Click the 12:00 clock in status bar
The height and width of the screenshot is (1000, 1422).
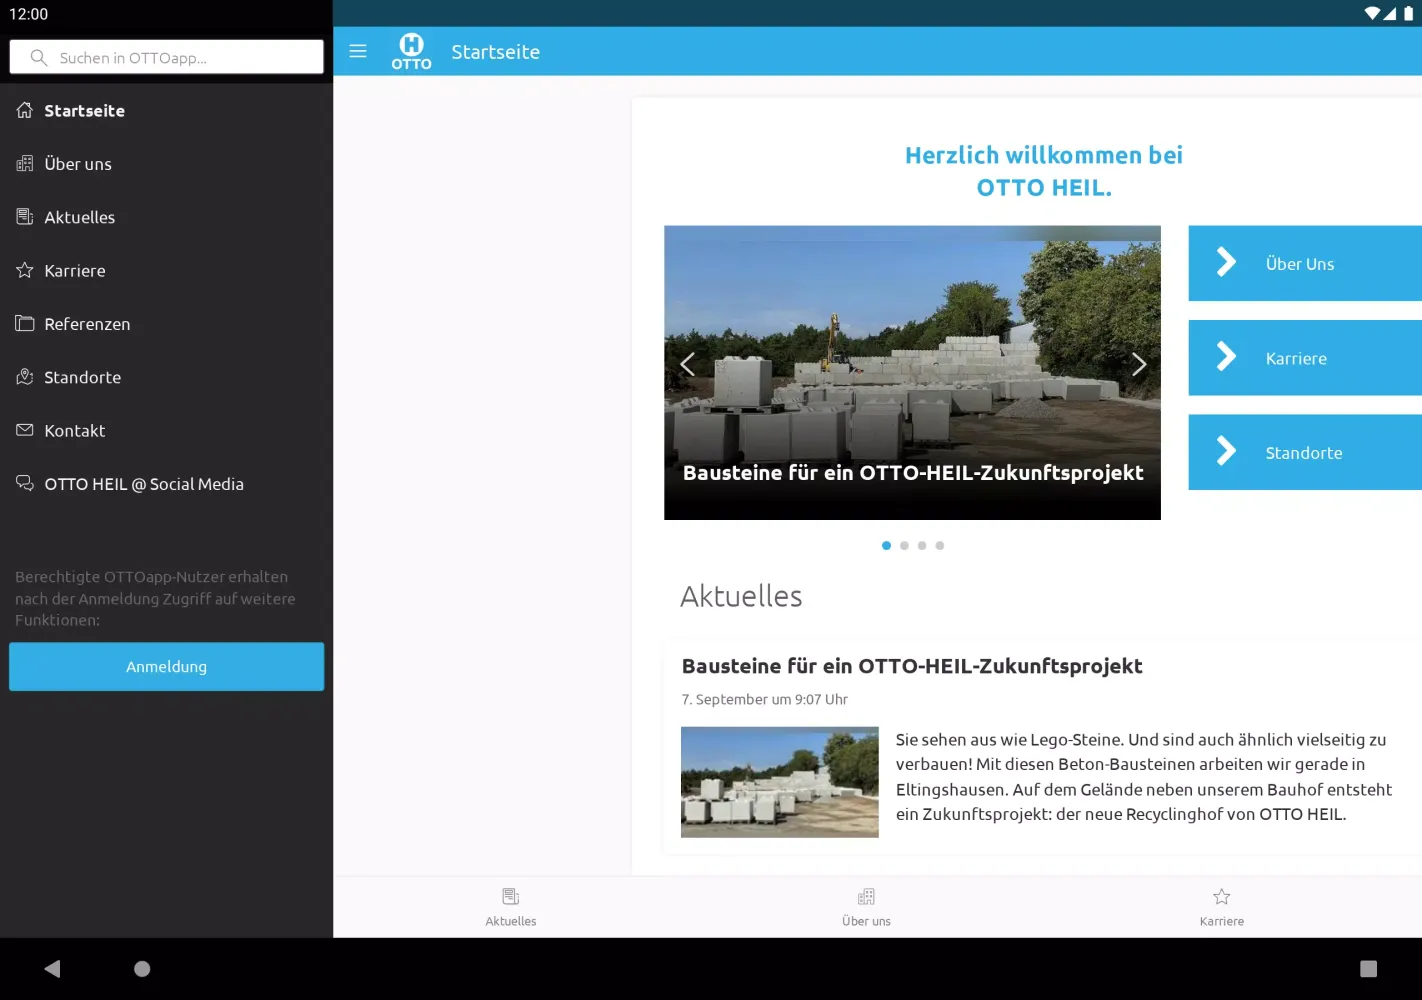pyautogui.click(x=29, y=14)
